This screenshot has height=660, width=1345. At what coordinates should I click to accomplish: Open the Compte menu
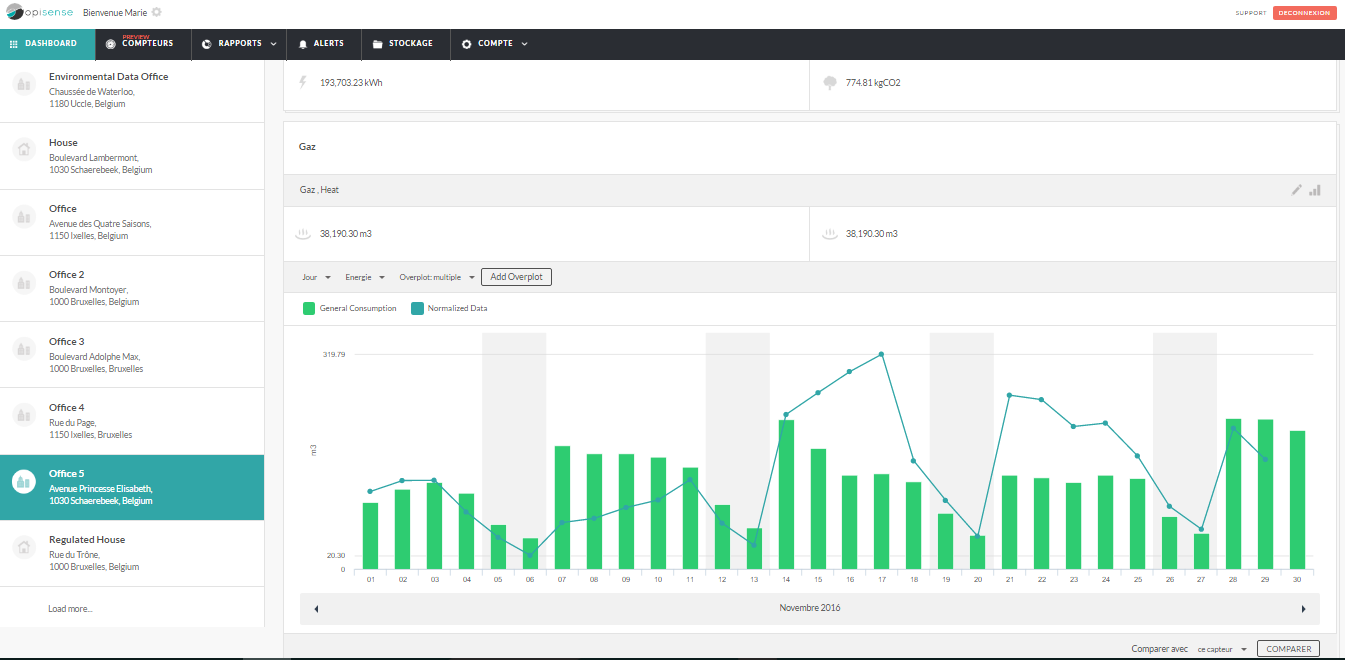click(495, 44)
